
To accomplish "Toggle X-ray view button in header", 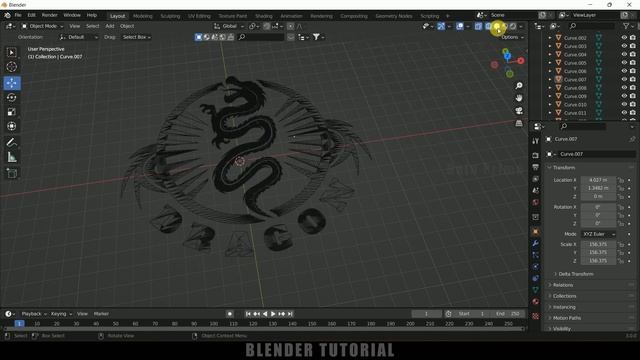I will pyautogui.click(x=478, y=26).
